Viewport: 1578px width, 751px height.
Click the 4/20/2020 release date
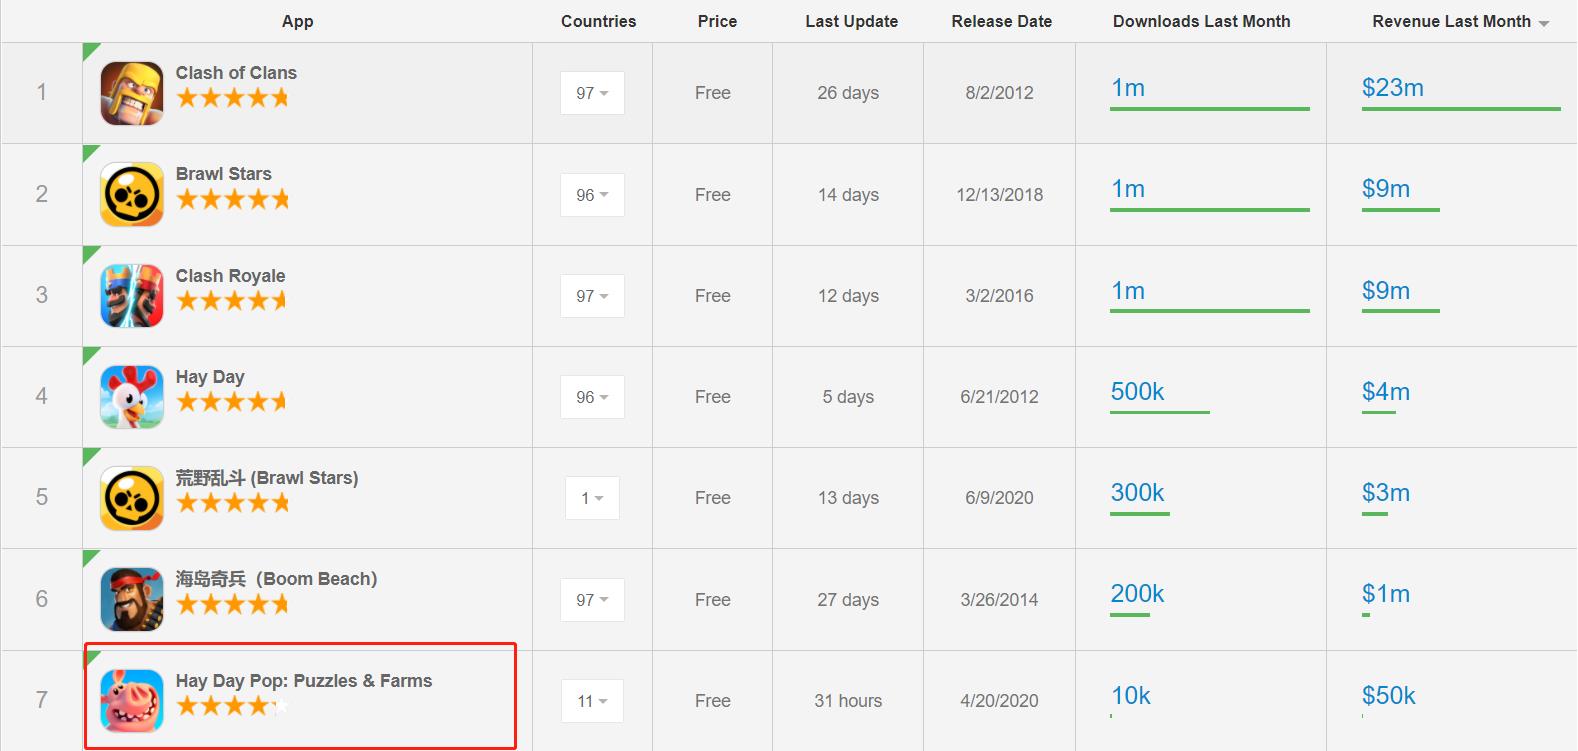(999, 701)
